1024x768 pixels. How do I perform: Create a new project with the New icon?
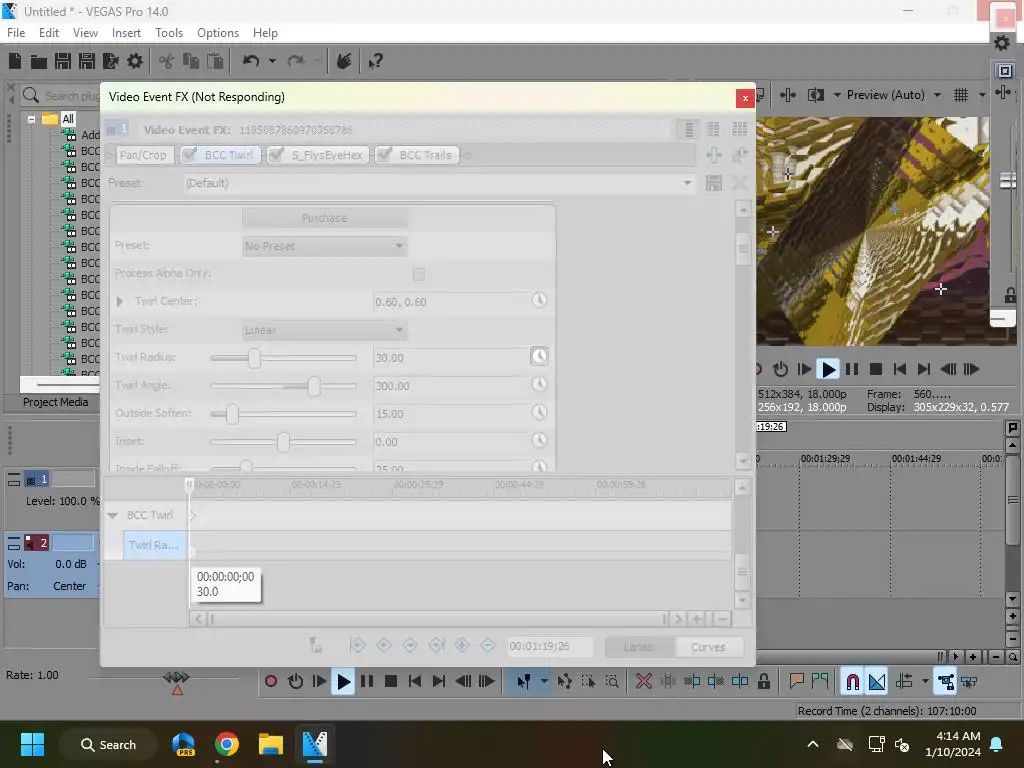pyautogui.click(x=15, y=61)
